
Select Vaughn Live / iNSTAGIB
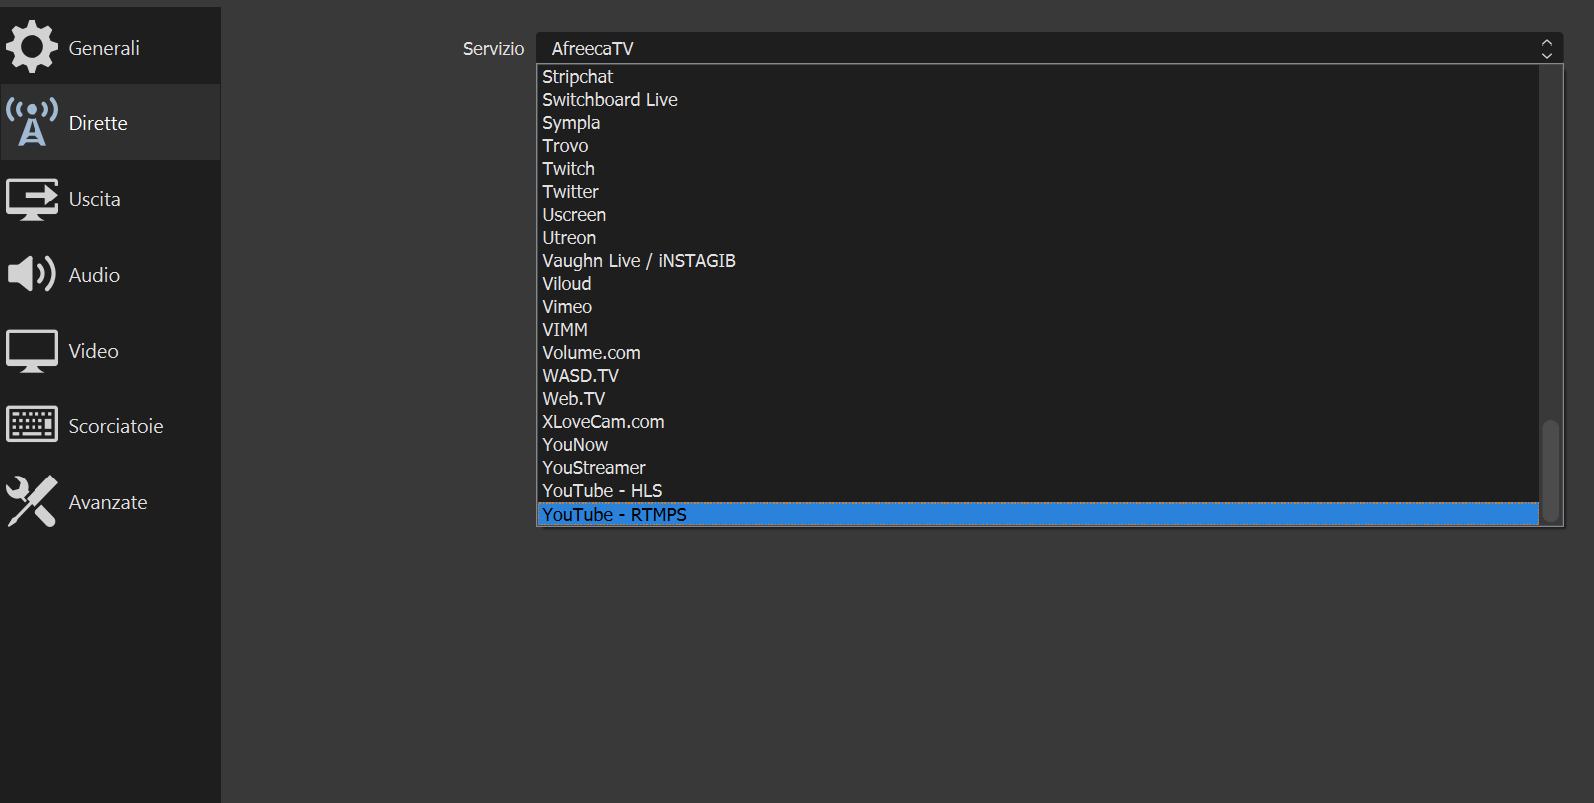point(1038,261)
